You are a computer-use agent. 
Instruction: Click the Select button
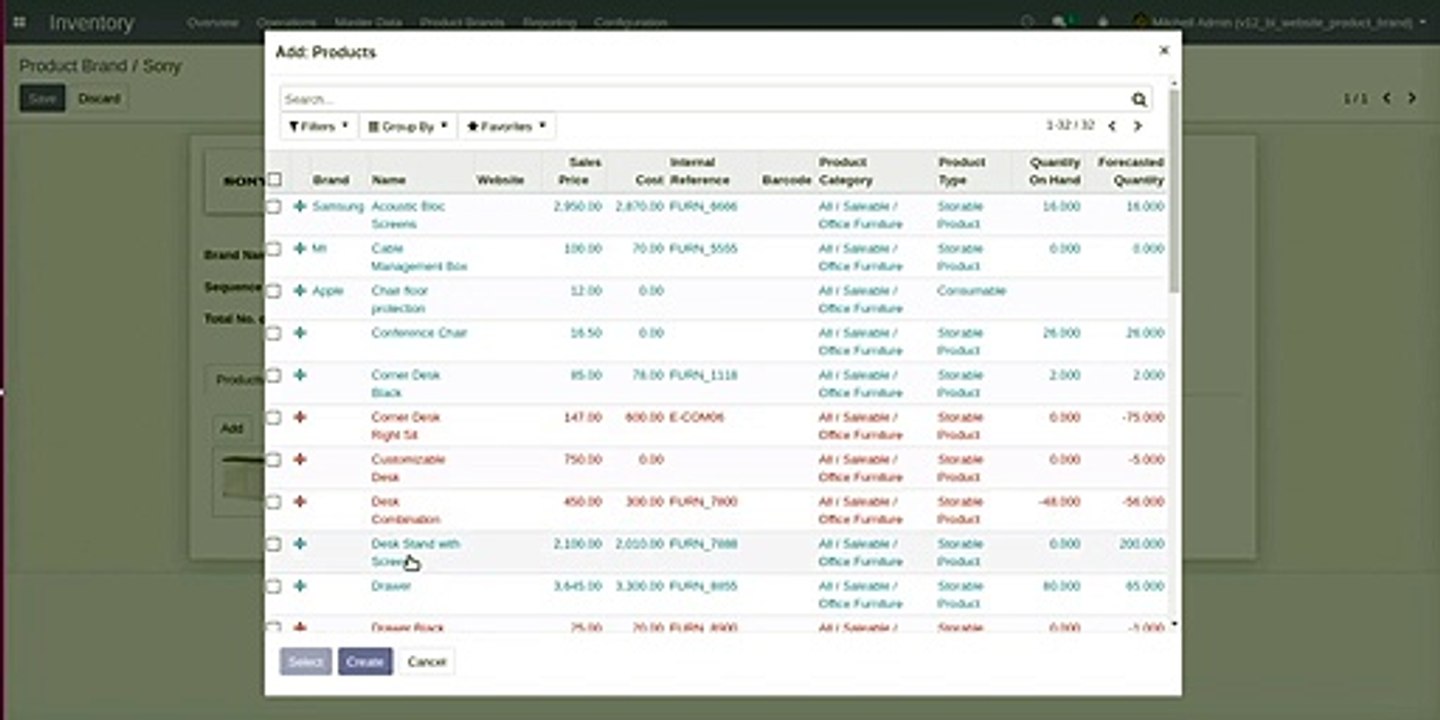pyautogui.click(x=306, y=661)
